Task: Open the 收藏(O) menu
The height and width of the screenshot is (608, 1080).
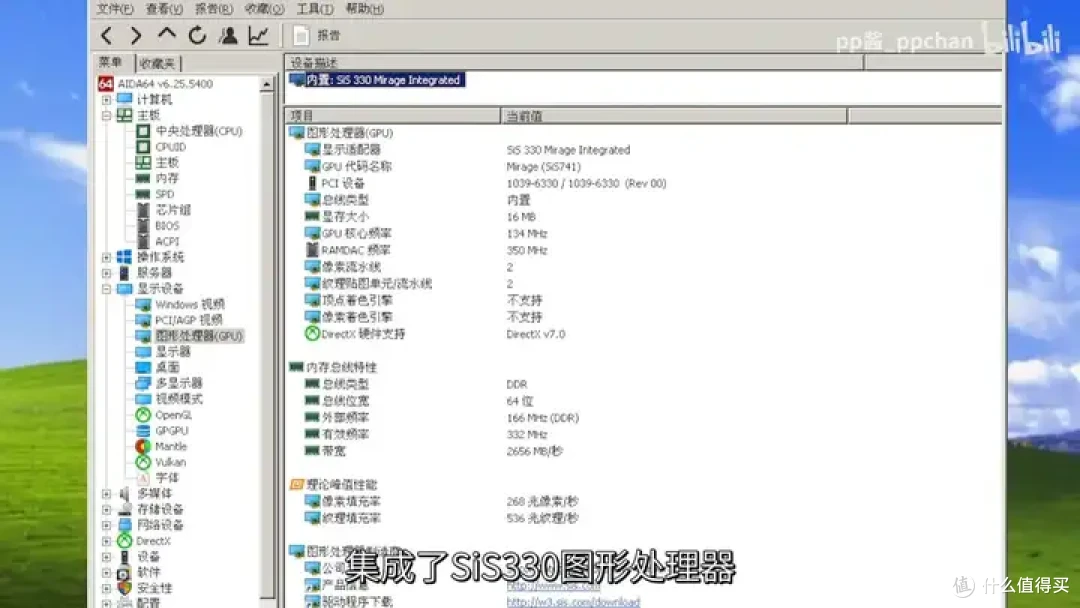Action: tap(264, 9)
